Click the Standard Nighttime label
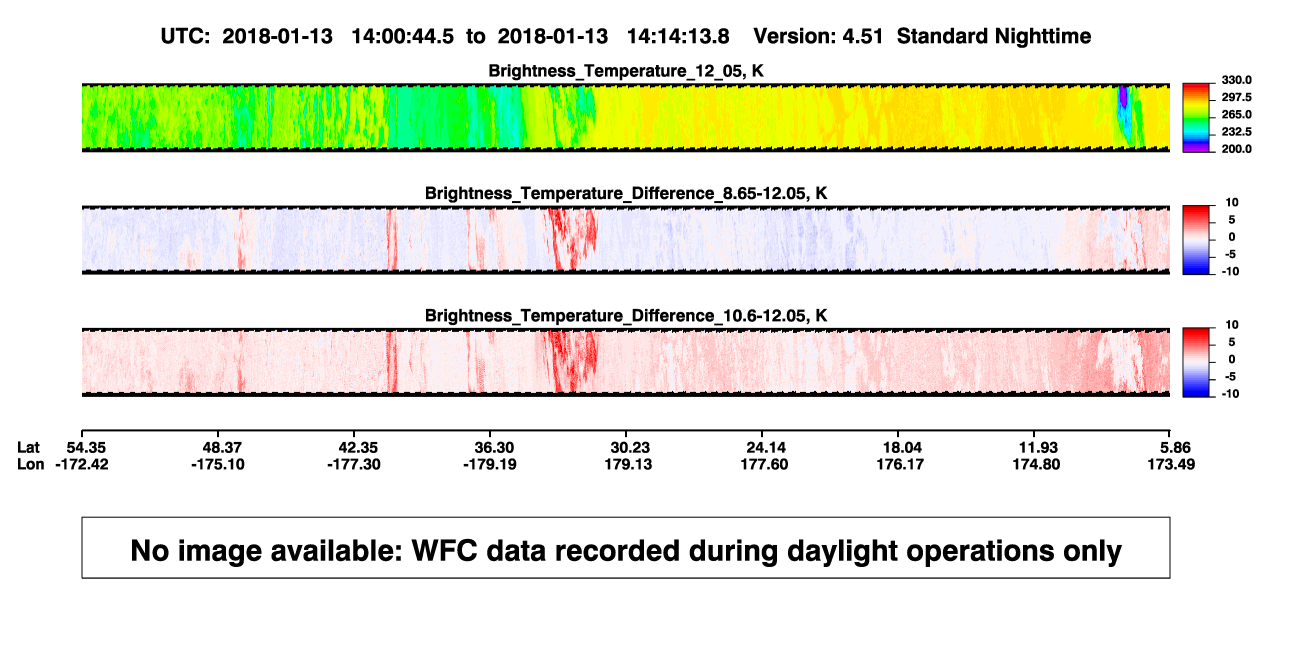Image resolution: width=1300 pixels, height=667 pixels. pos(994,36)
